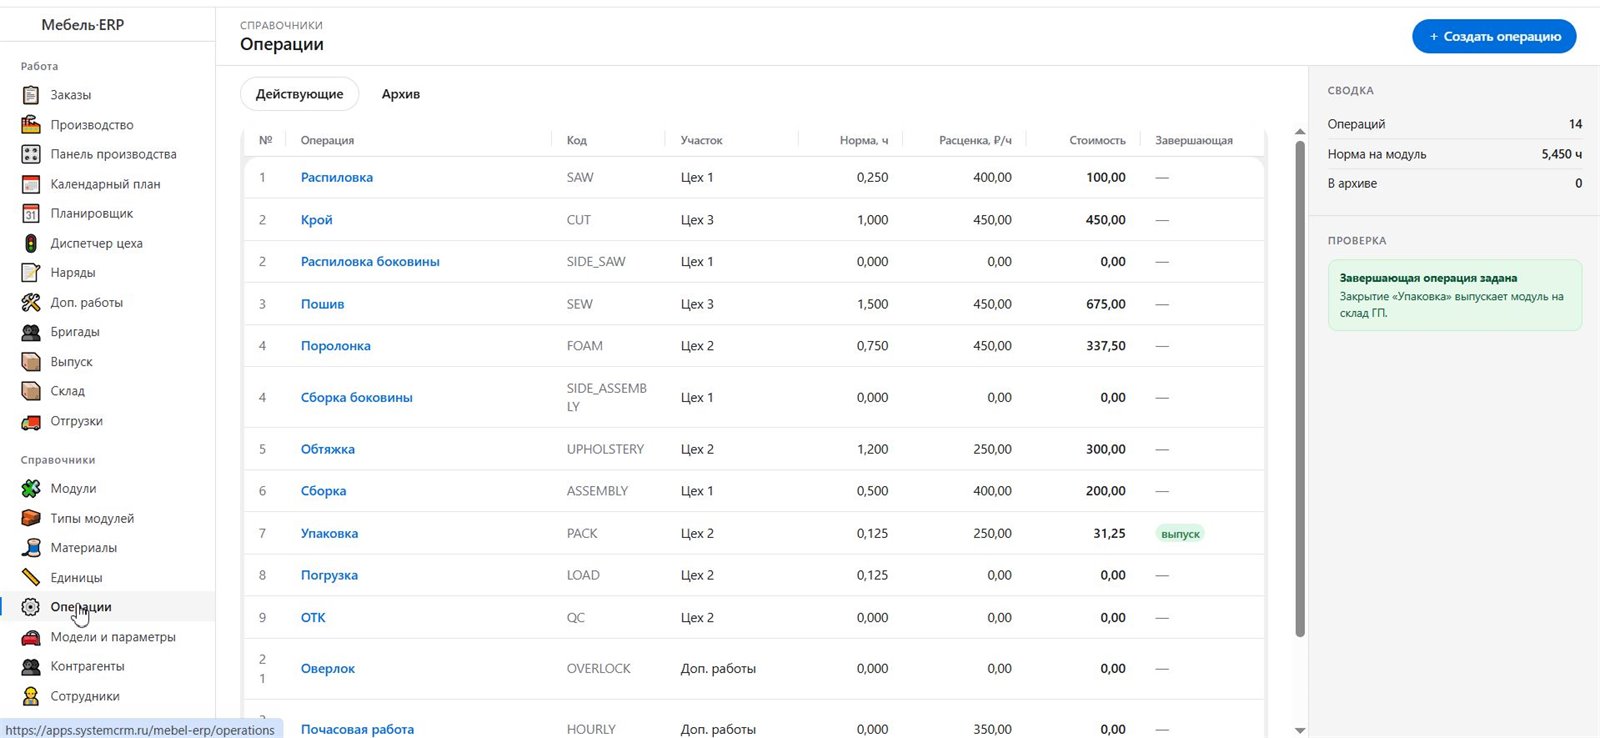Click the UPHOLSTERY code cell
Viewport: 1600px width, 738px height.
605,449
